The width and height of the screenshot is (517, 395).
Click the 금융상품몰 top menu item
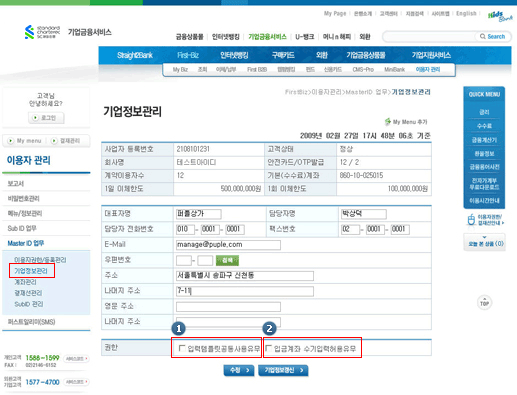[x=189, y=37]
